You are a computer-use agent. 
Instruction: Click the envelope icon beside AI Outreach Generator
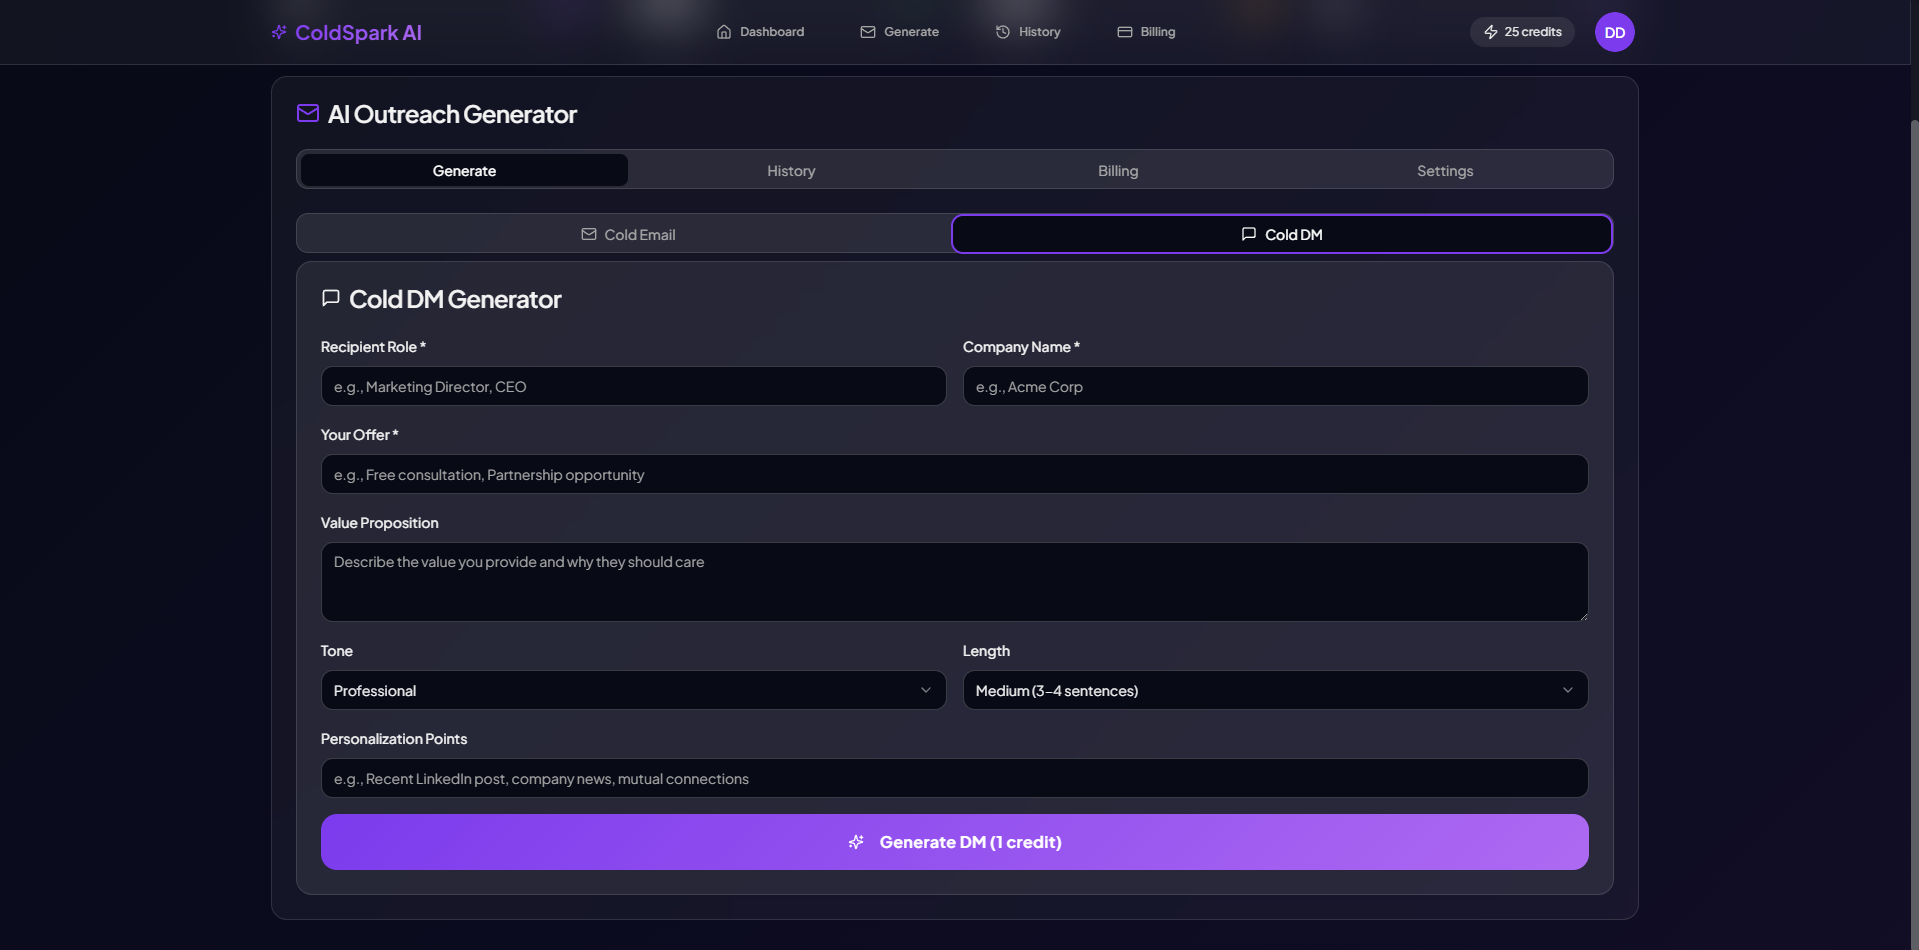tap(308, 113)
